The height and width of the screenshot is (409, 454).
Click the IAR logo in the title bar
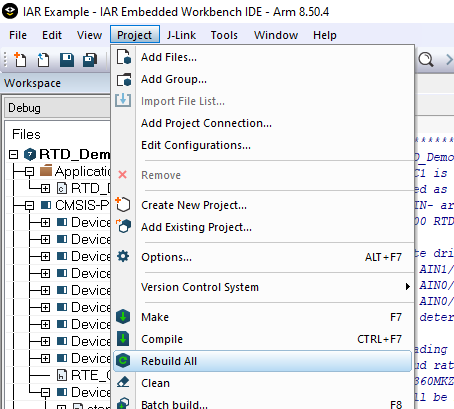(x=10, y=11)
